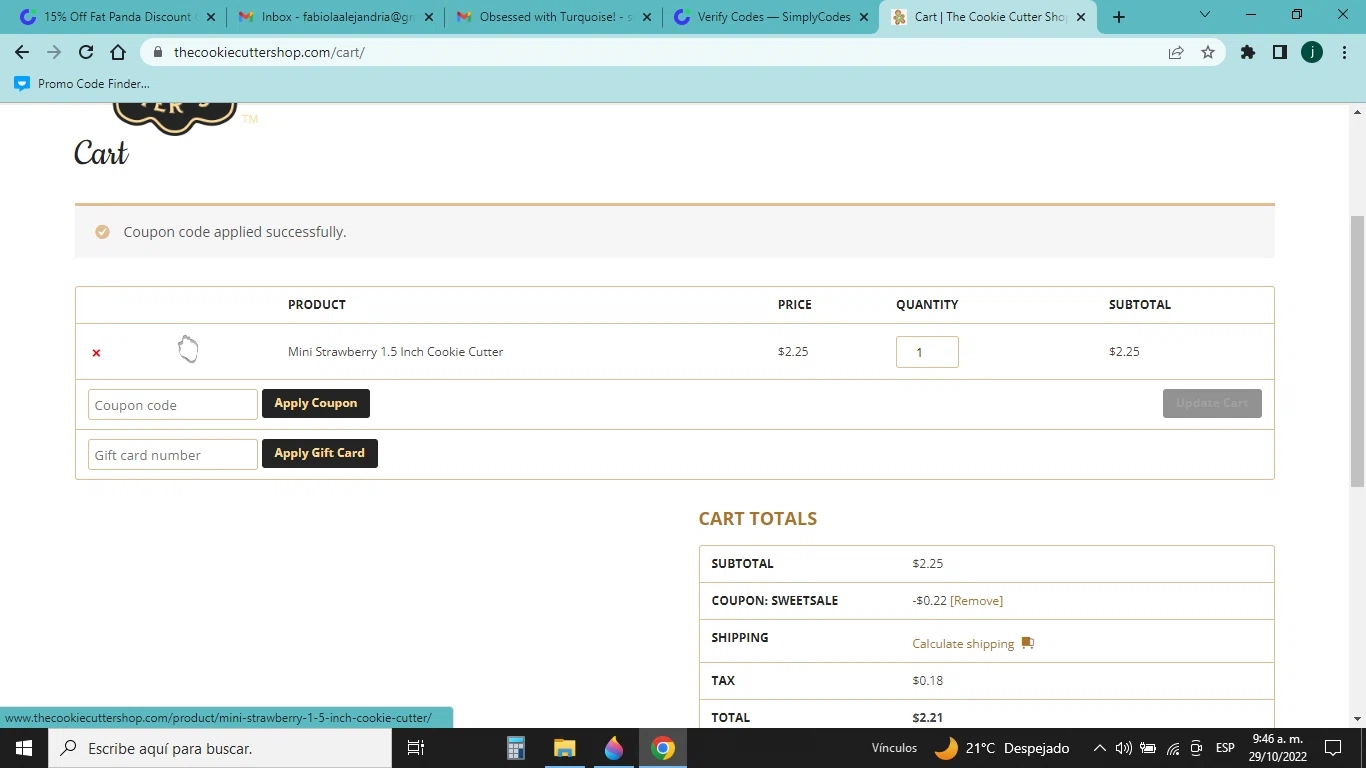Viewport: 1366px width, 768px height.
Task: Open the tab search dropdown chevron
Action: (x=1205, y=15)
